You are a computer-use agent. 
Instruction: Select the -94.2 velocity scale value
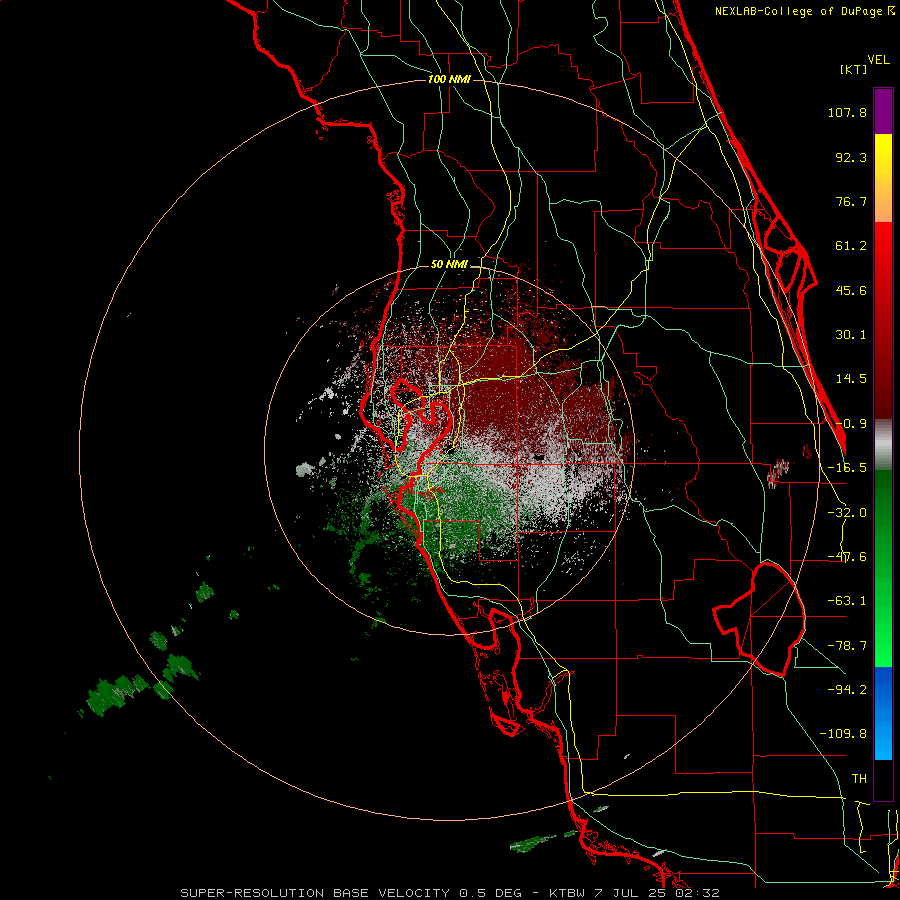pos(847,689)
